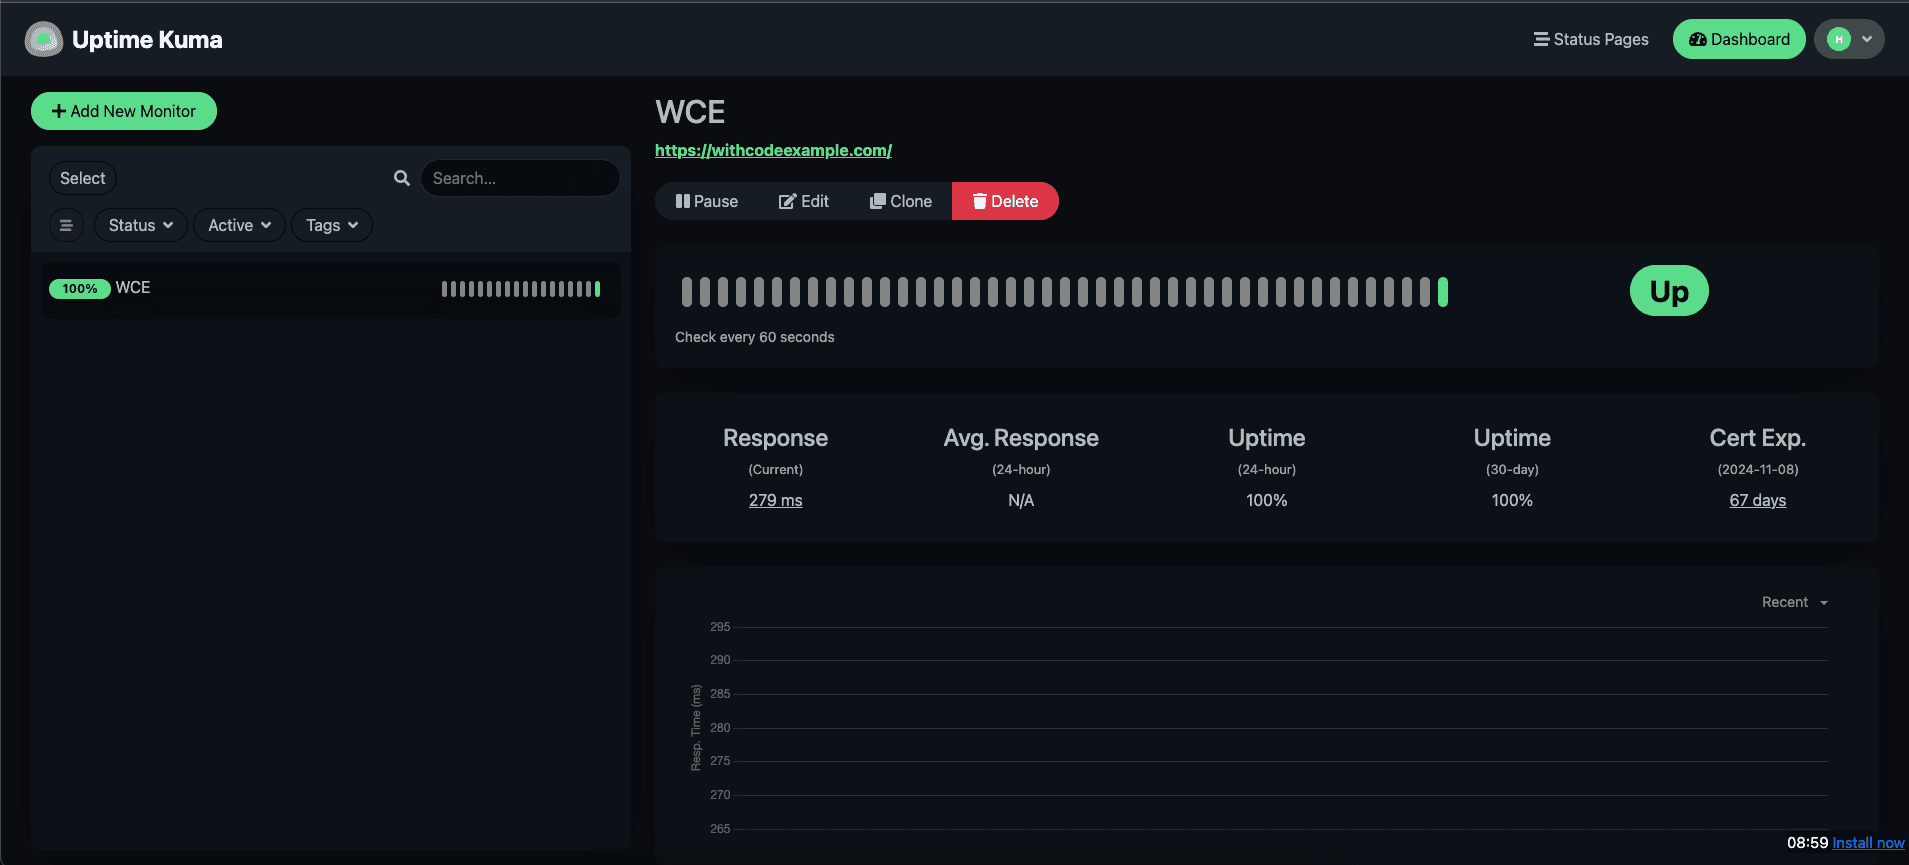The width and height of the screenshot is (1909, 865).
Task: Open the Recent chart range dropdown
Action: (x=1795, y=602)
